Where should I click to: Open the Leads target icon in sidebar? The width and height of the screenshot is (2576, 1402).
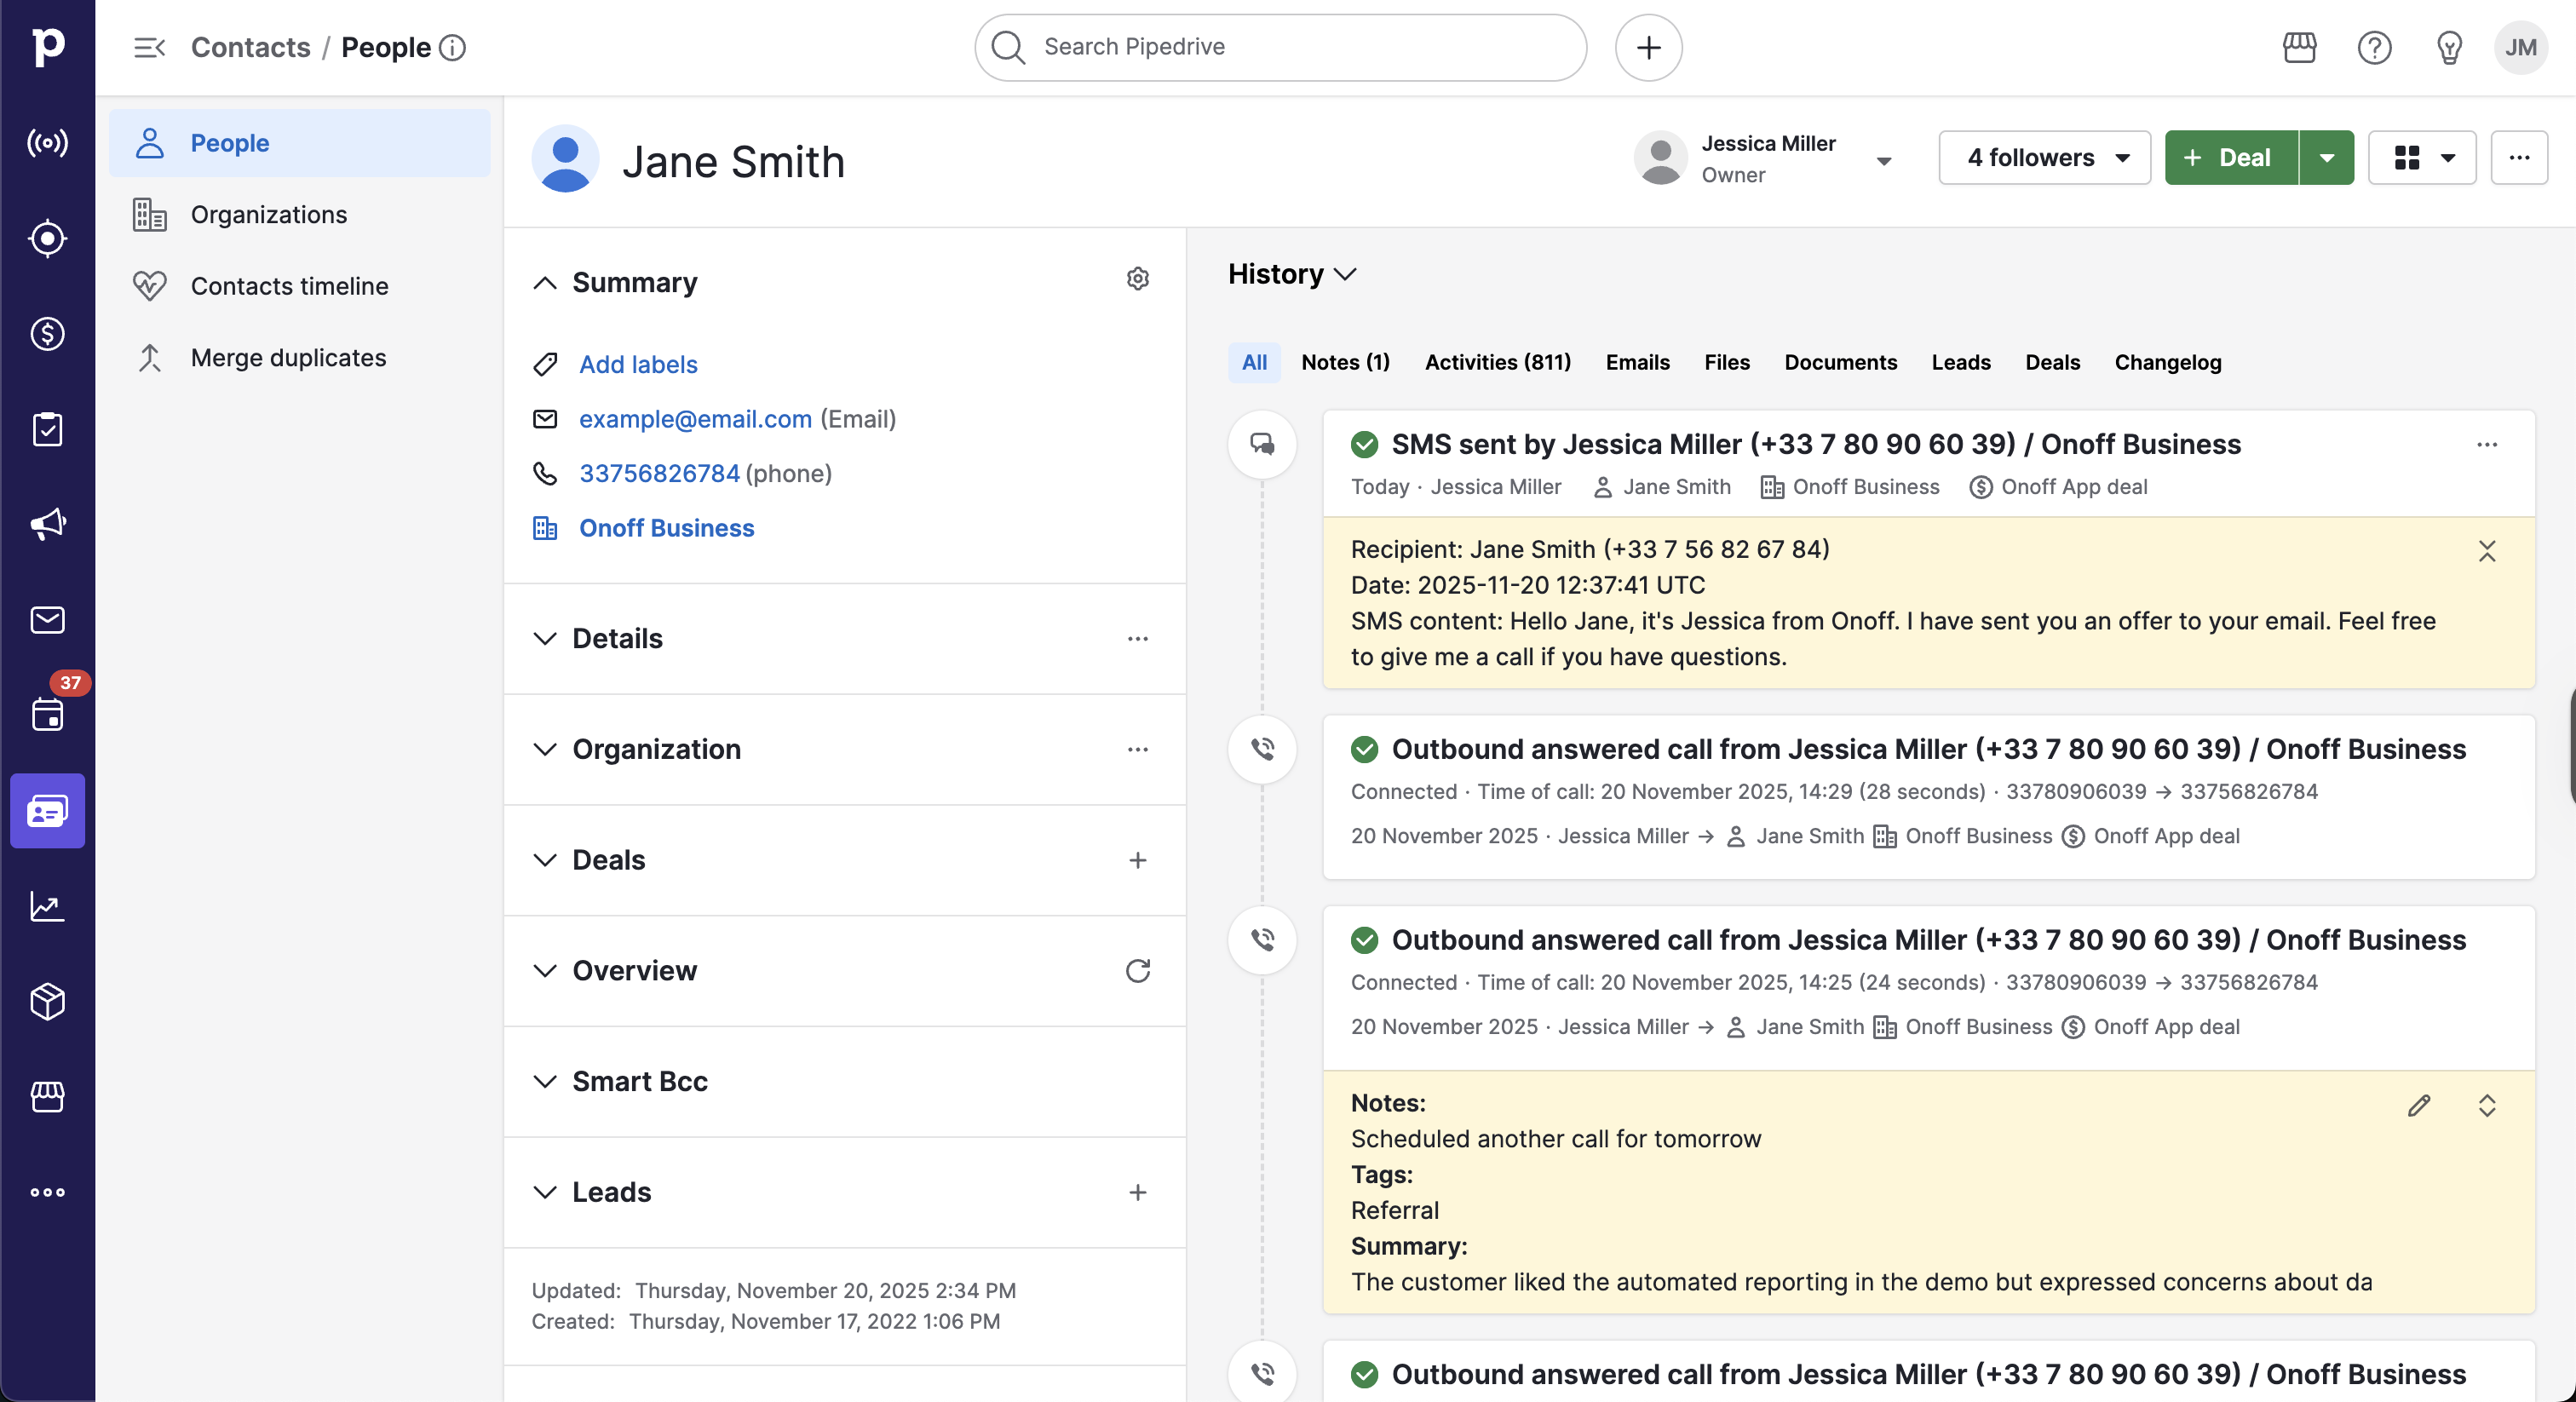pyautogui.click(x=47, y=238)
